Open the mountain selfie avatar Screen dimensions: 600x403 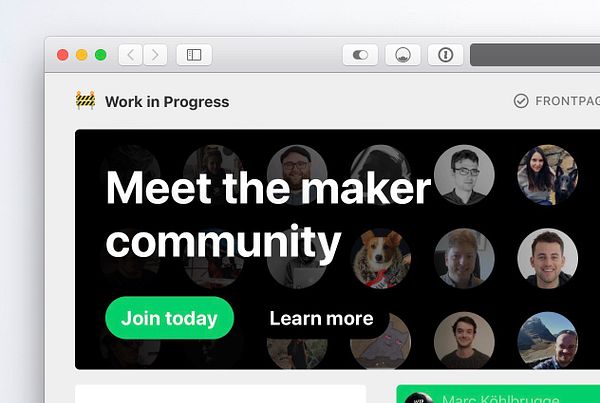[548, 341]
